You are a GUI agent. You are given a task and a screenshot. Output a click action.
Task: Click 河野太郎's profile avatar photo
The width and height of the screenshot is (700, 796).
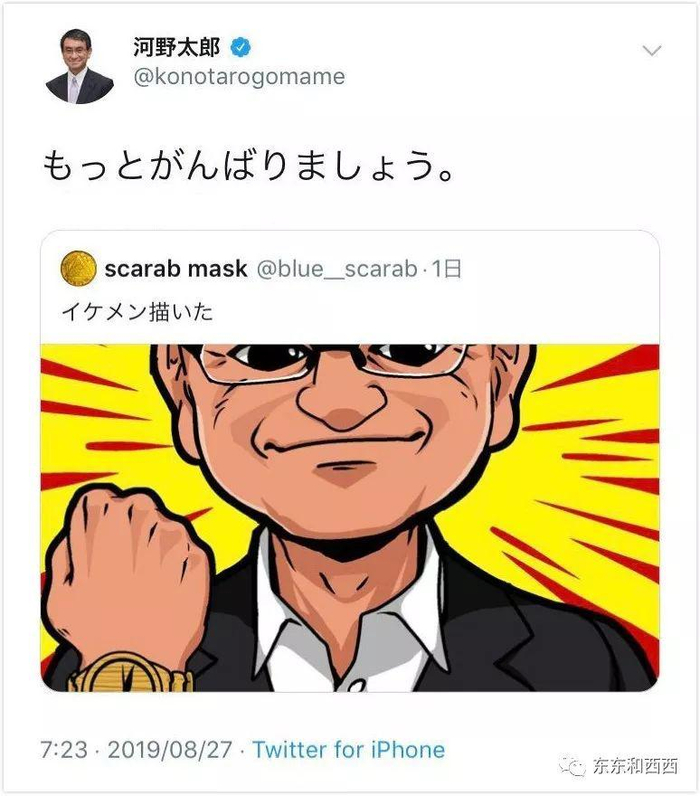pyautogui.click(x=79, y=66)
